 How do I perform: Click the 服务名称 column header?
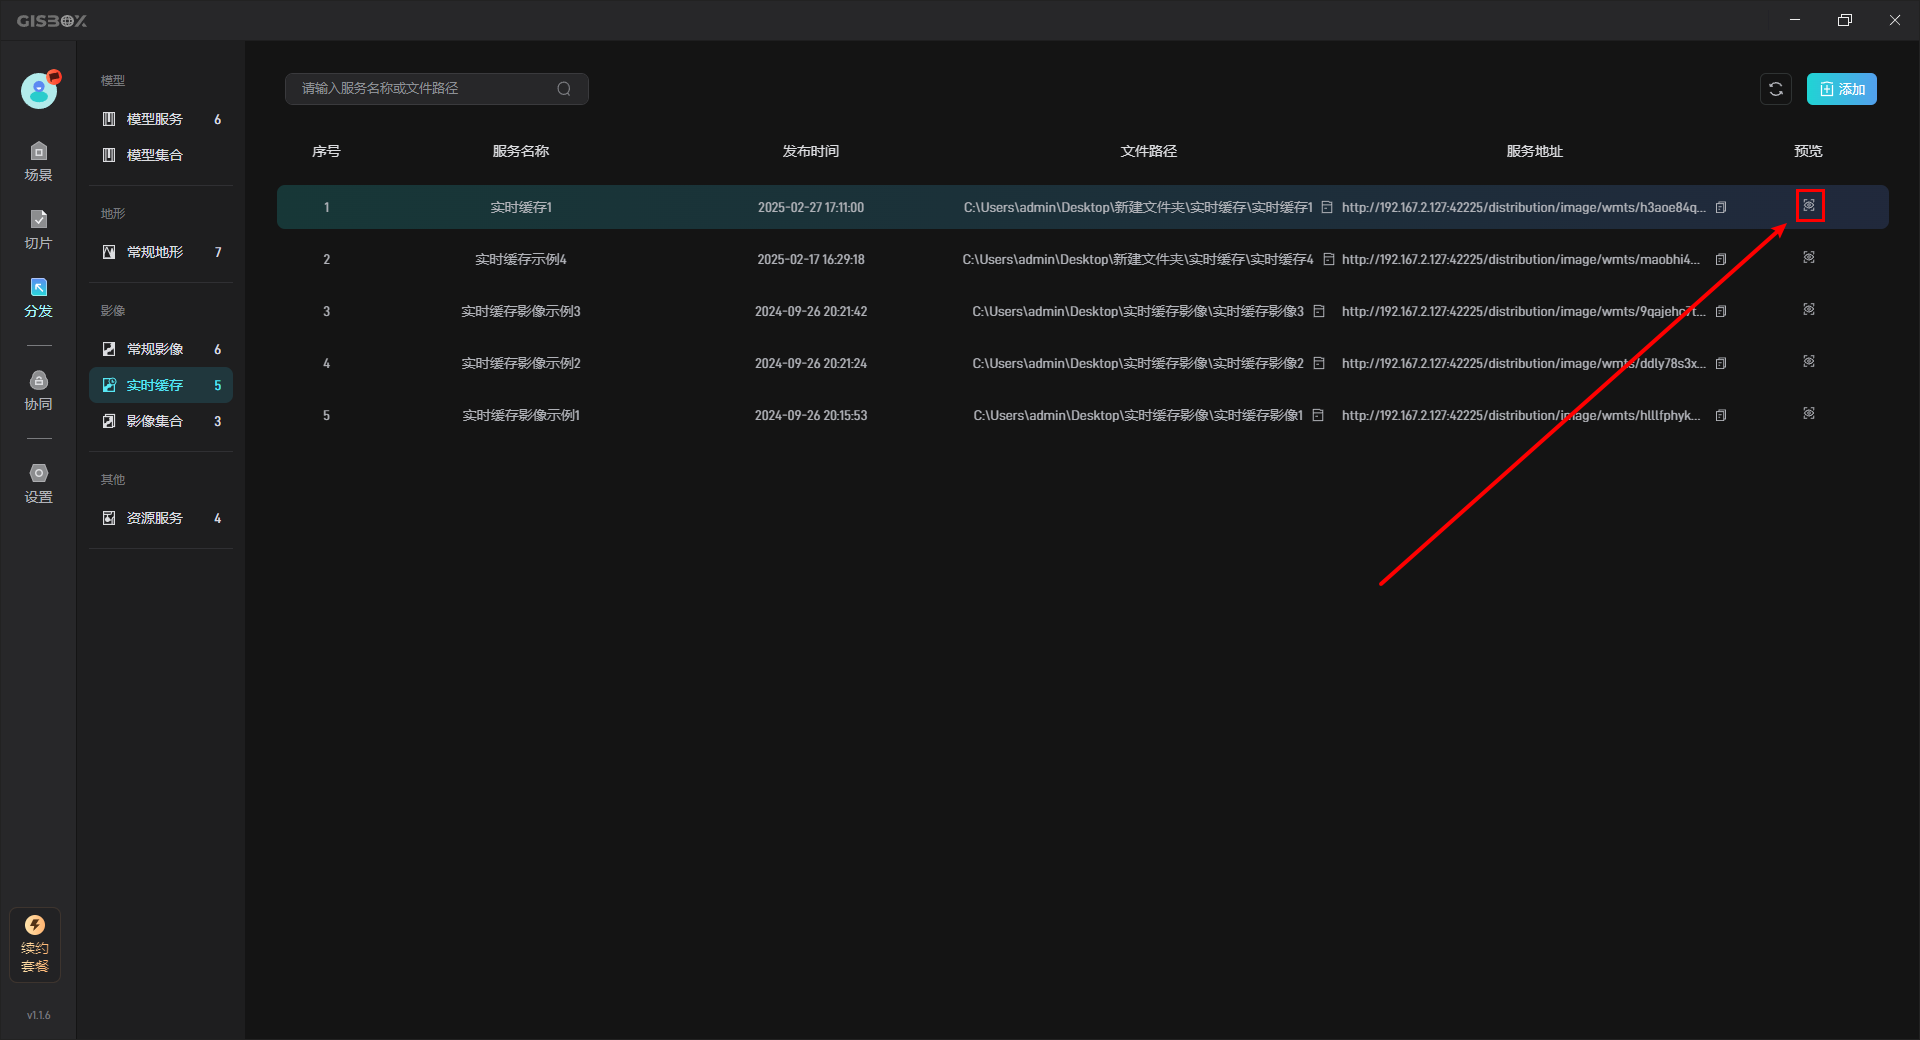(x=521, y=151)
